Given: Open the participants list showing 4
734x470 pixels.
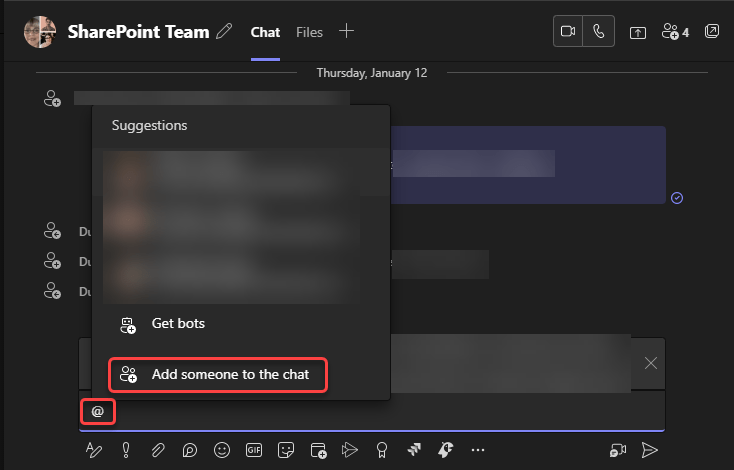Looking at the screenshot, I should pyautogui.click(x=675, y=32).
